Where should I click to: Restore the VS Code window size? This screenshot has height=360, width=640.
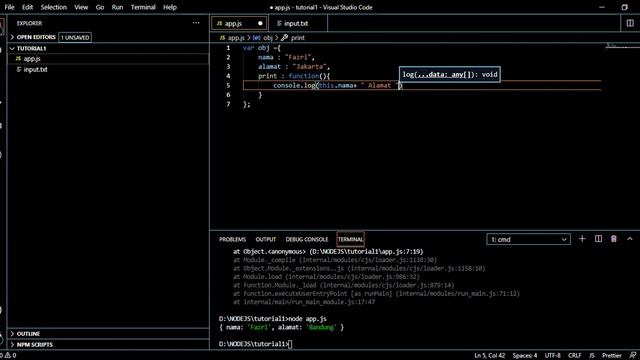(624, 7)
